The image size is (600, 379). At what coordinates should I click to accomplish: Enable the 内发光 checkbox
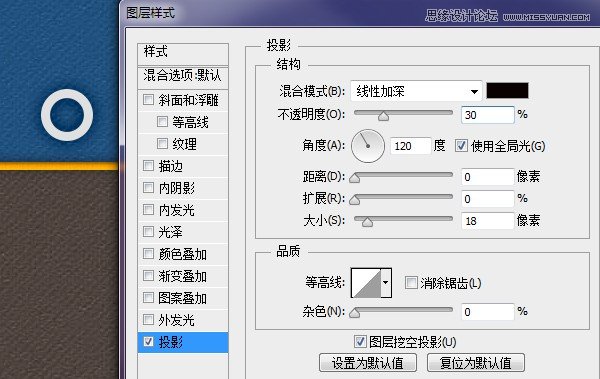pos(148,209)
